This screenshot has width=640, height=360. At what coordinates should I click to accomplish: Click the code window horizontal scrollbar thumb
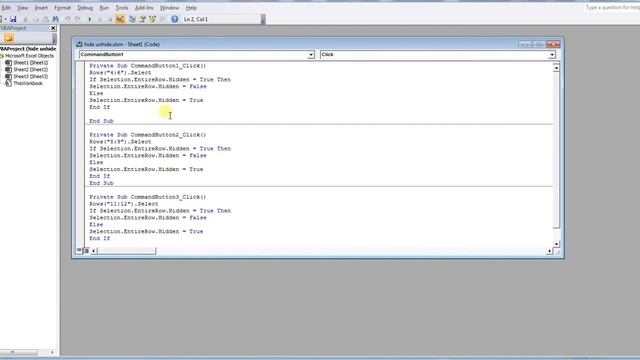tap(127, 251)
